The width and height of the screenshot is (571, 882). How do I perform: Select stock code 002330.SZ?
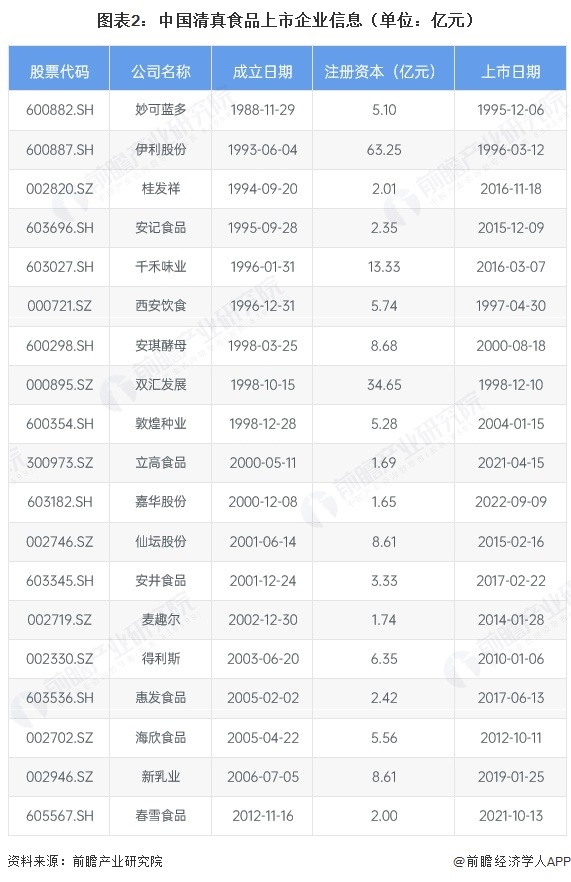coord(60,659)
